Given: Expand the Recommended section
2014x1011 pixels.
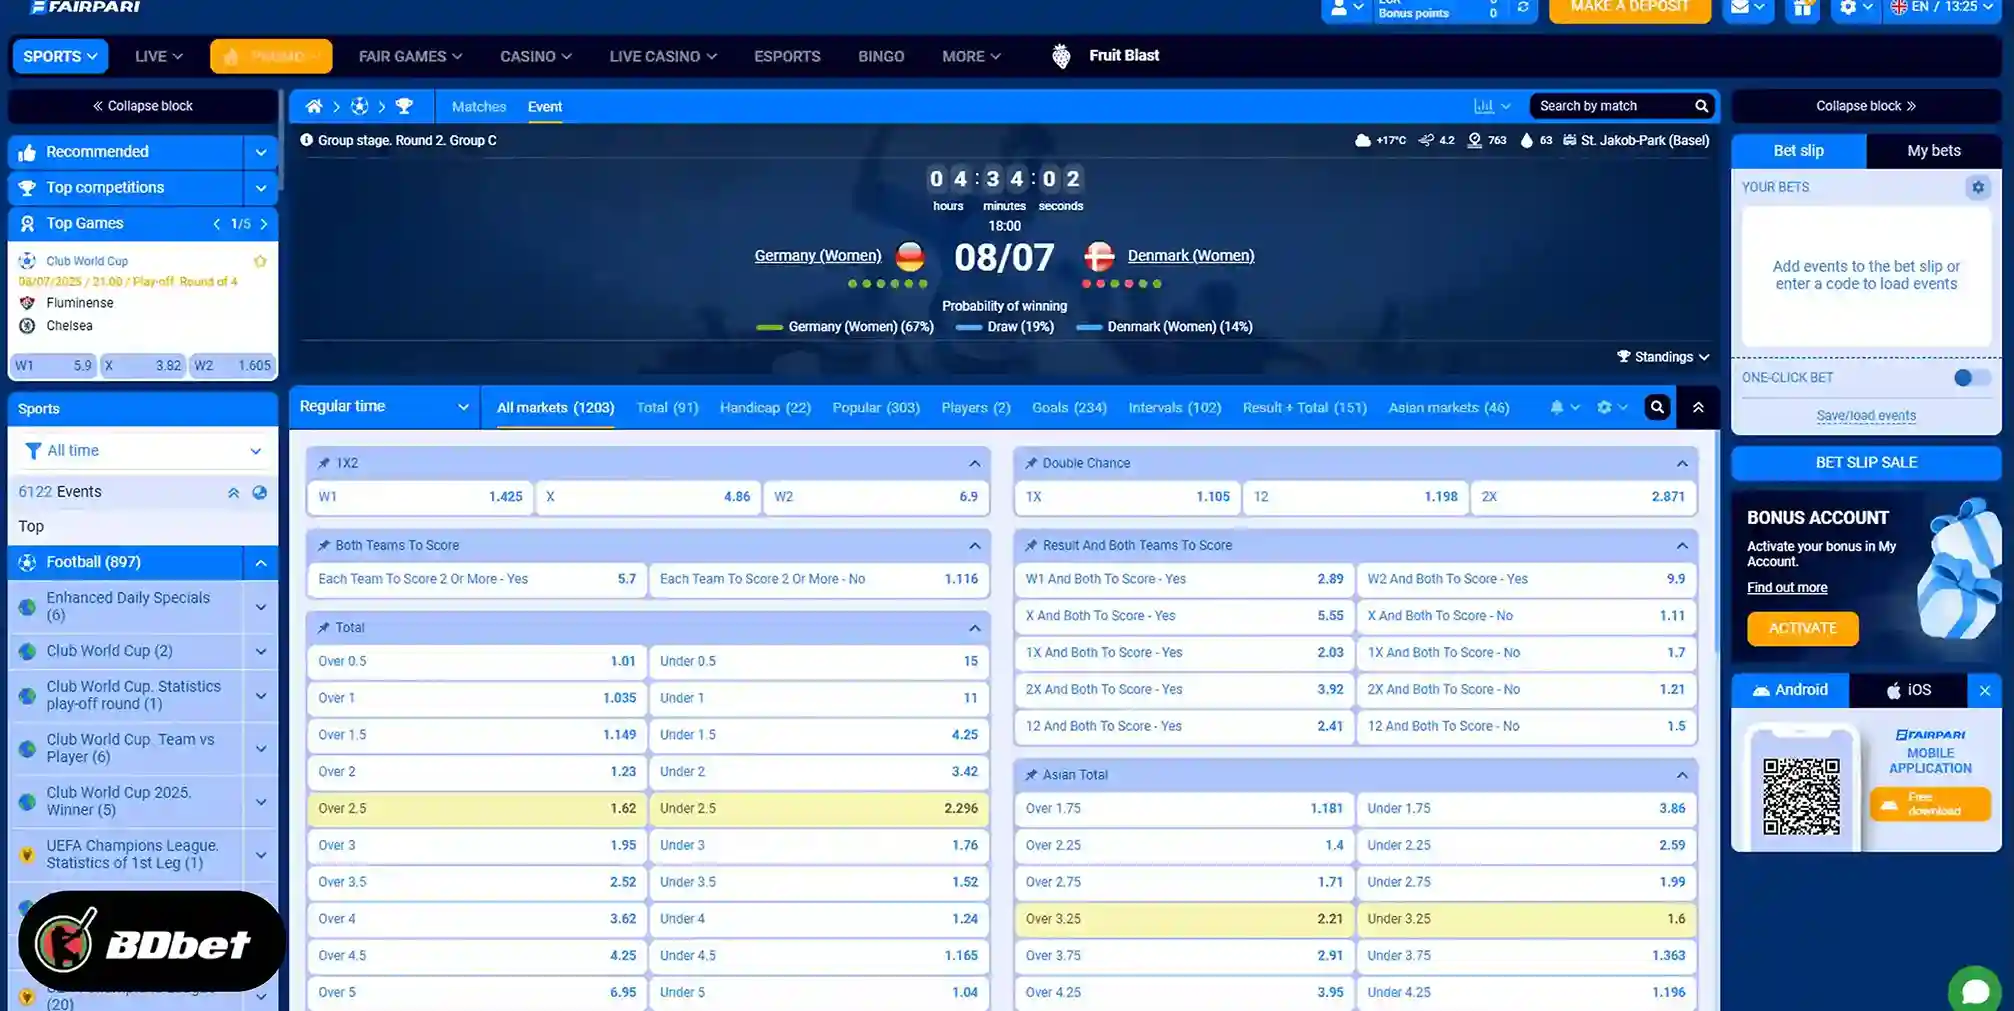Looking at the screenshot, I should point(260,152).
